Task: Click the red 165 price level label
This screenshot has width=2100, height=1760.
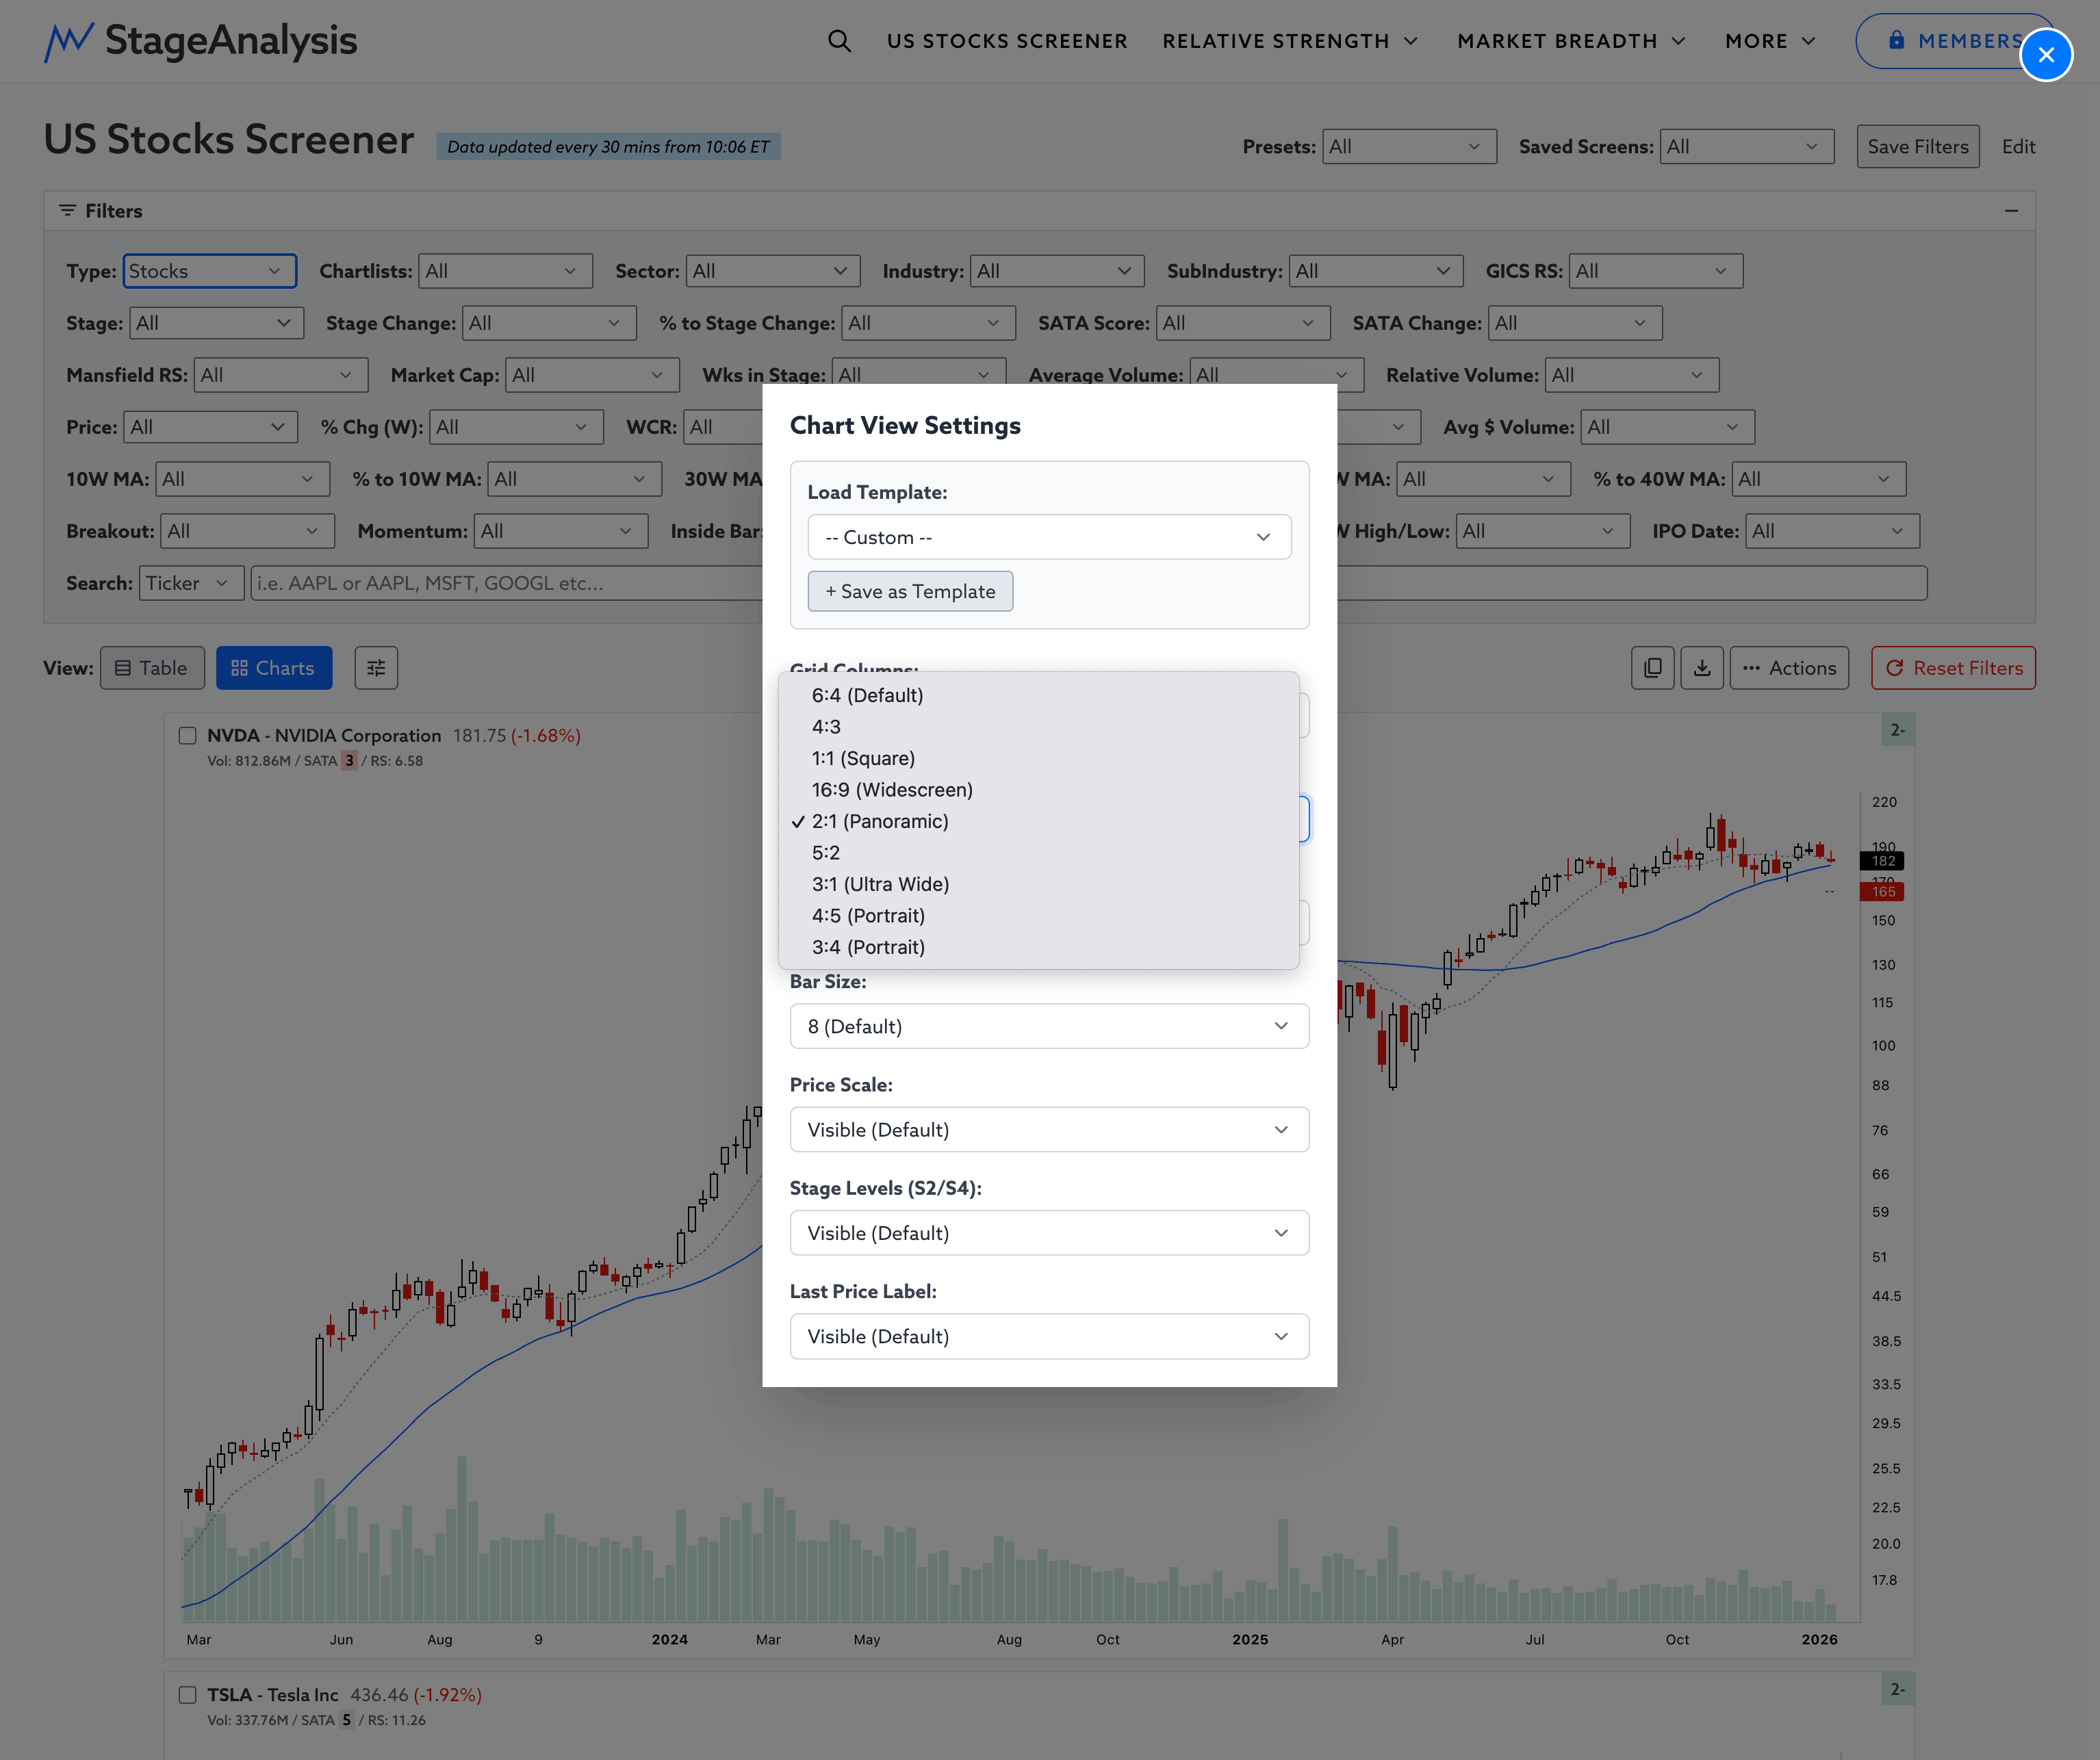Action: pos(1882,891)
